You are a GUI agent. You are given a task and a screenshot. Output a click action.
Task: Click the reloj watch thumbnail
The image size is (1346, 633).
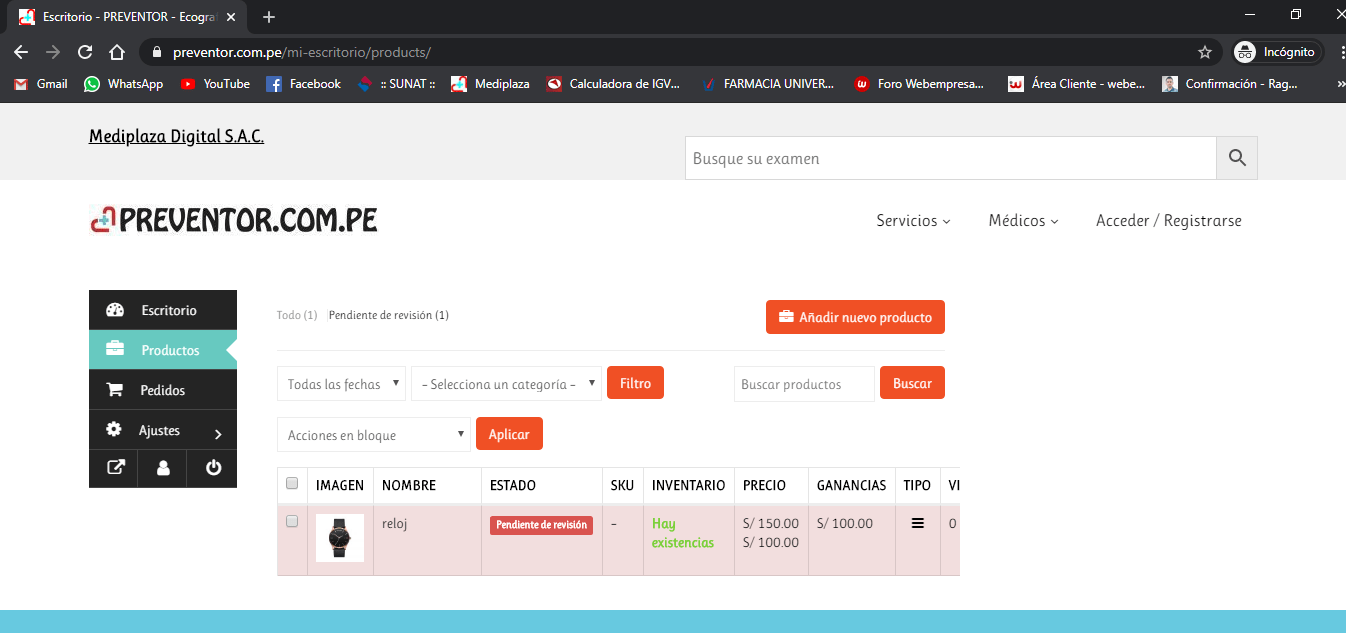click(340, 538)
